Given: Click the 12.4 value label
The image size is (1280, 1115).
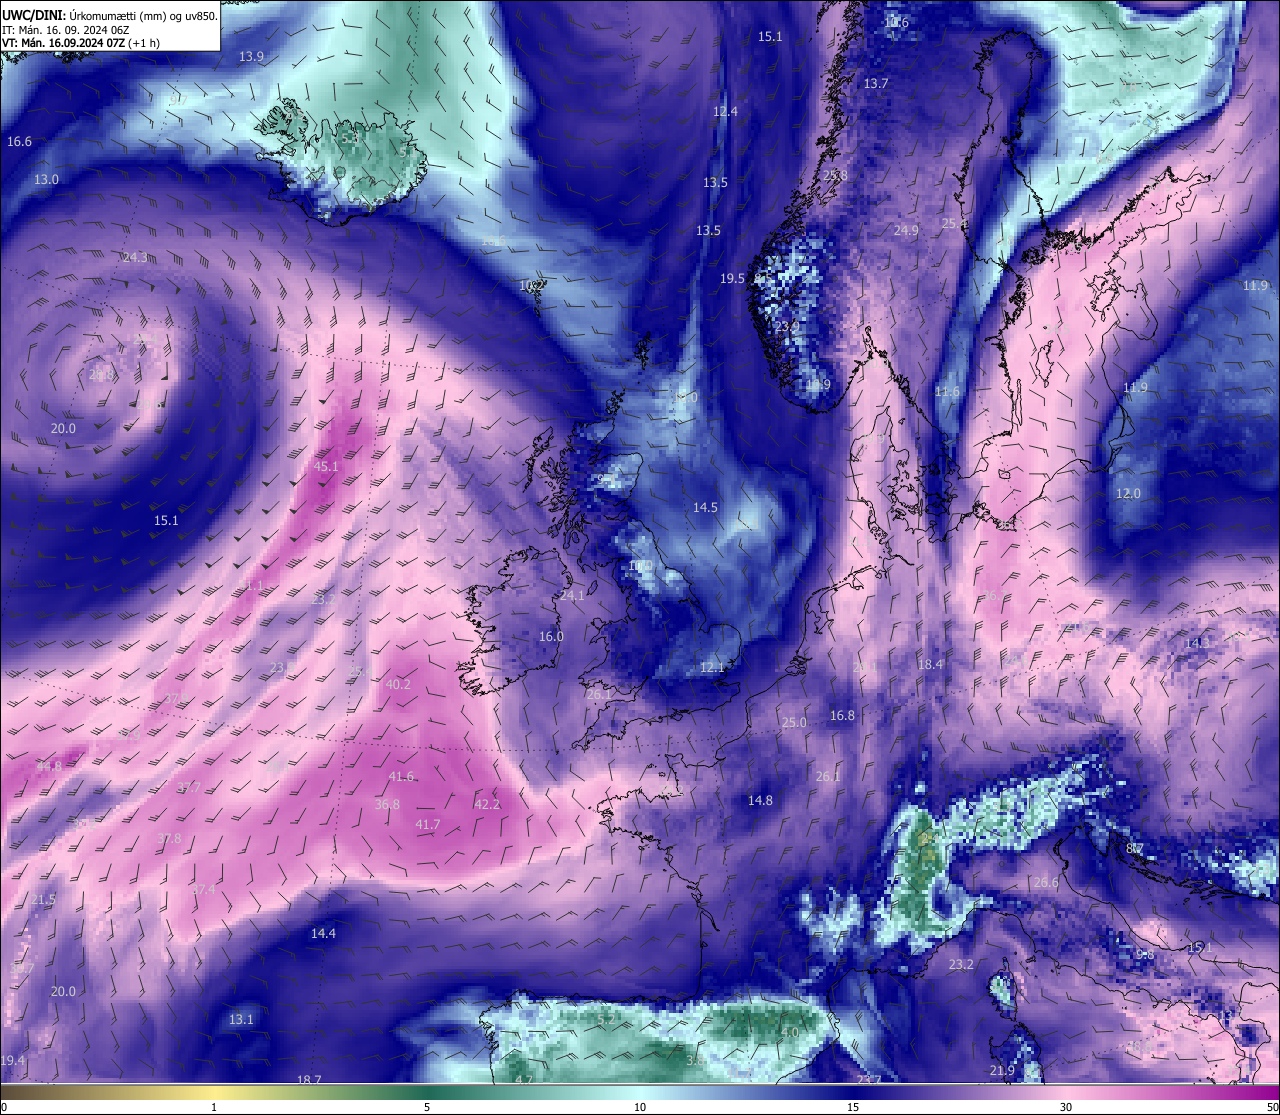Looking at the screenshot, I should click(x=725, y=111).
